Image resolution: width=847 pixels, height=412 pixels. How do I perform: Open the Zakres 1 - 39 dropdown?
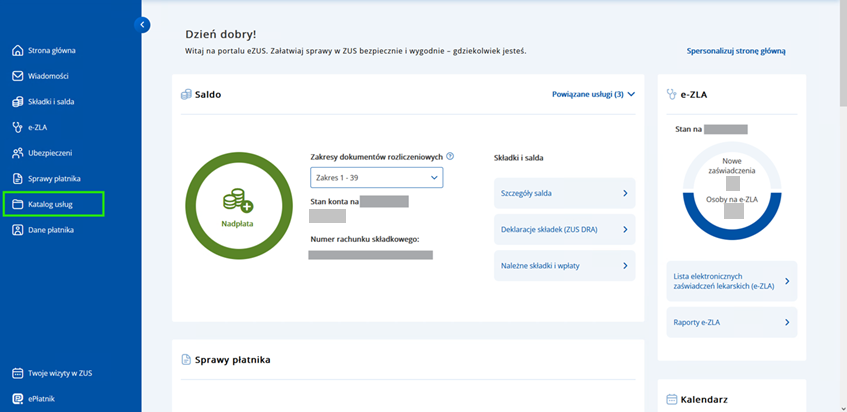pos(376,177)
